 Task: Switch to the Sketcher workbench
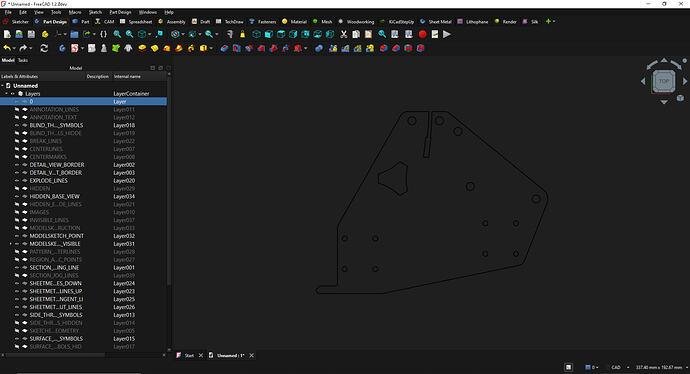coord(16,22)
